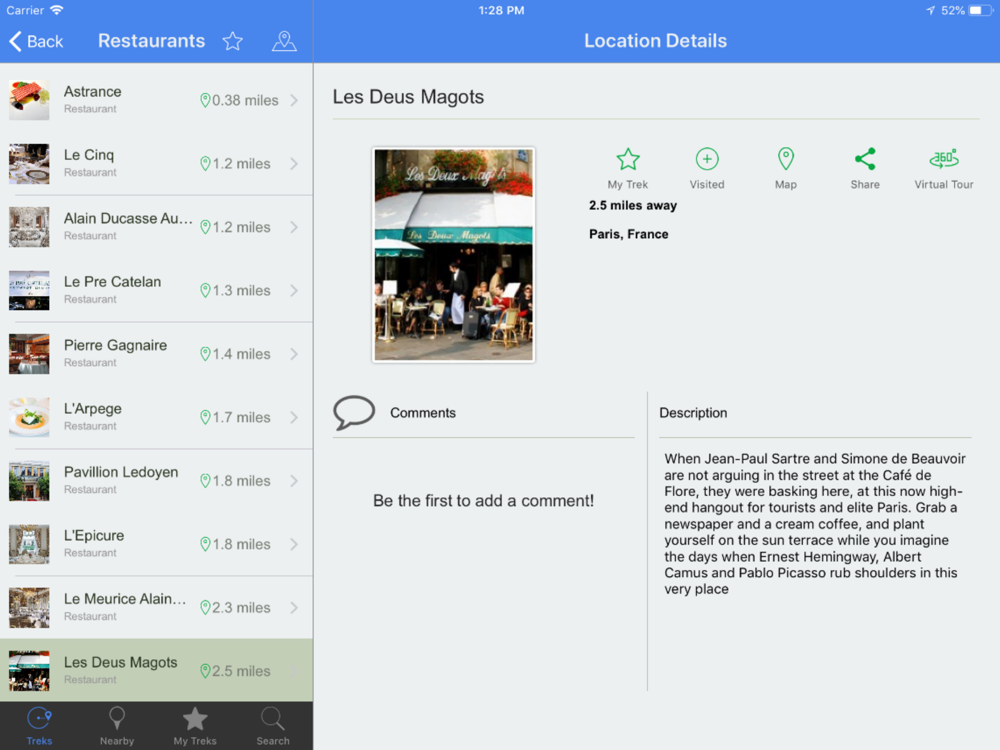Open Map for this location
The height and width of the screenshot is (750, 1000).
pos(786,168)
